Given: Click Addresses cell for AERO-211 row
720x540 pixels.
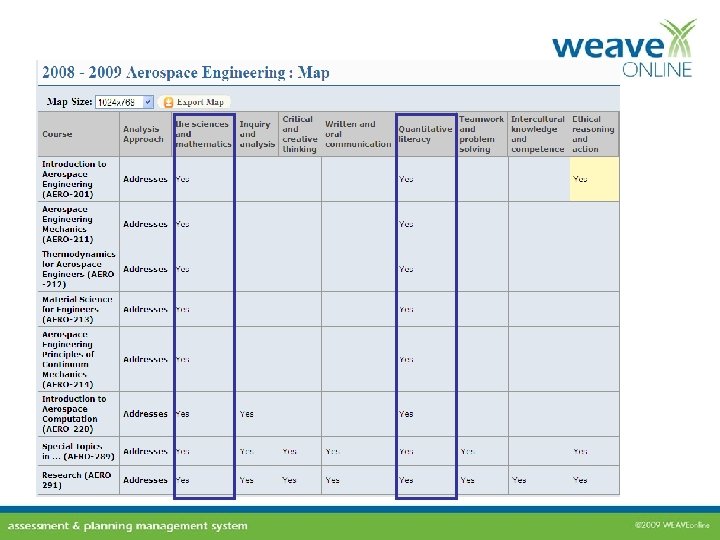Looking at the screenshot, I should [145, 224].
